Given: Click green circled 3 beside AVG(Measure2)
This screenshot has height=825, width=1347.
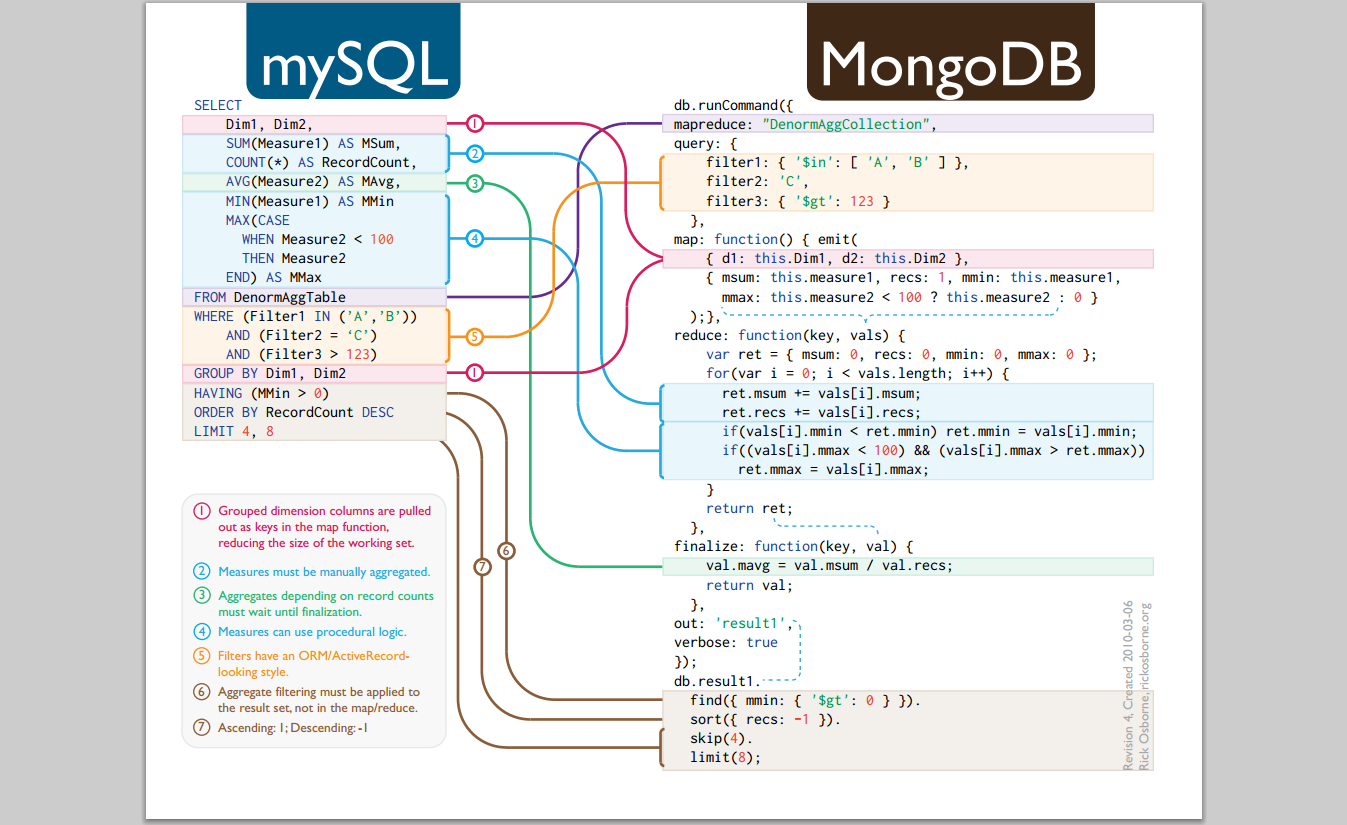Looking at the screenshot, I should (x=475, y=183).
